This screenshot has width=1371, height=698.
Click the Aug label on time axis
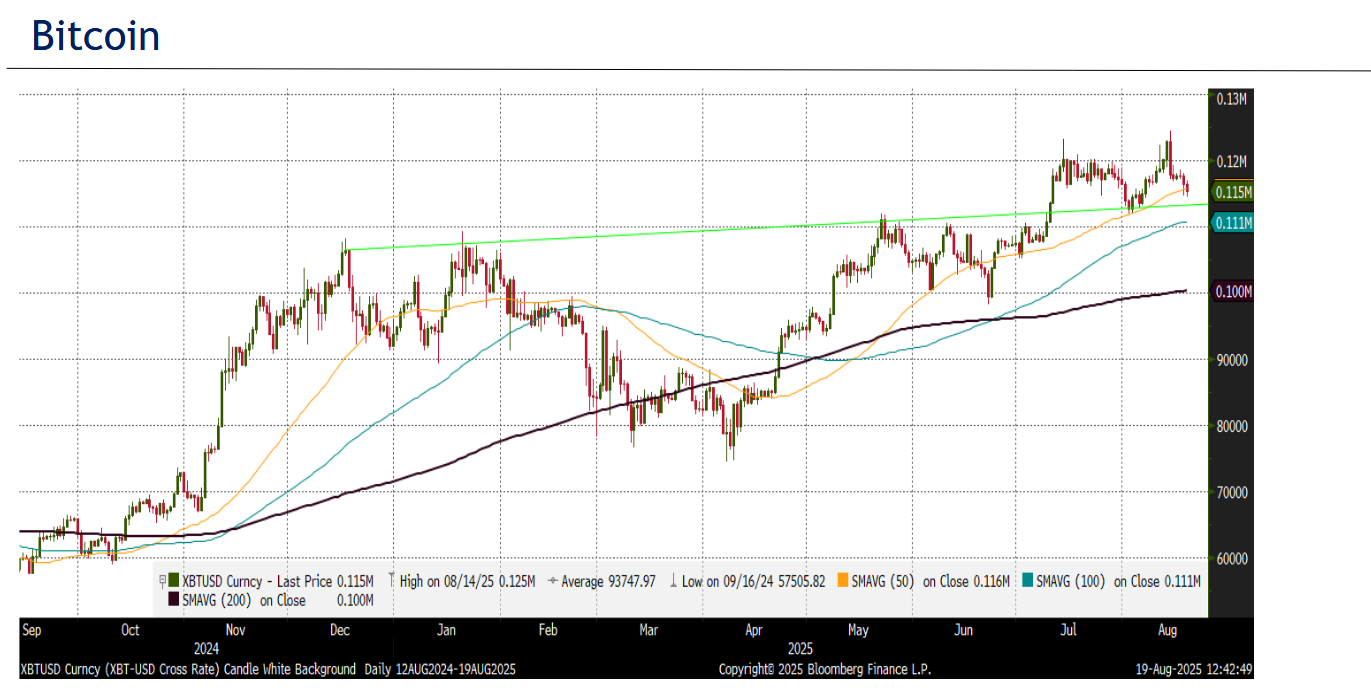[1166, 631]
